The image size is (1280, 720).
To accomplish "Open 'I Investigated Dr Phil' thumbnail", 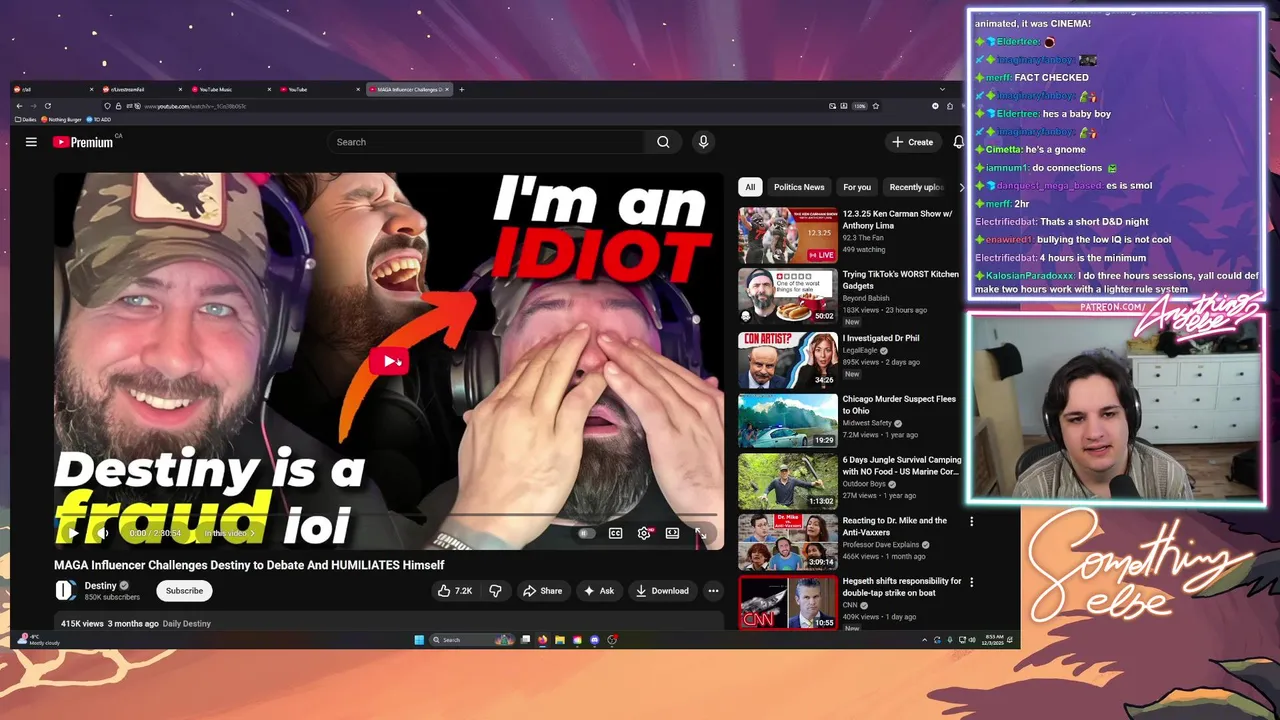I will click(788, 360).
